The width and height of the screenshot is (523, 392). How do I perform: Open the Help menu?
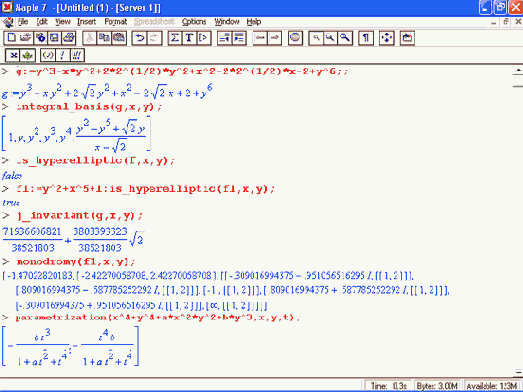coord(254,22)
